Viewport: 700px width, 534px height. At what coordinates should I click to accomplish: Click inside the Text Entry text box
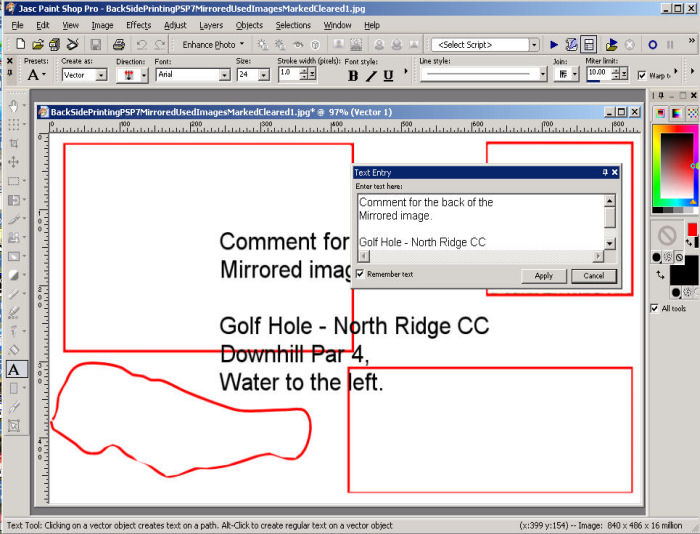pos(480,222)
